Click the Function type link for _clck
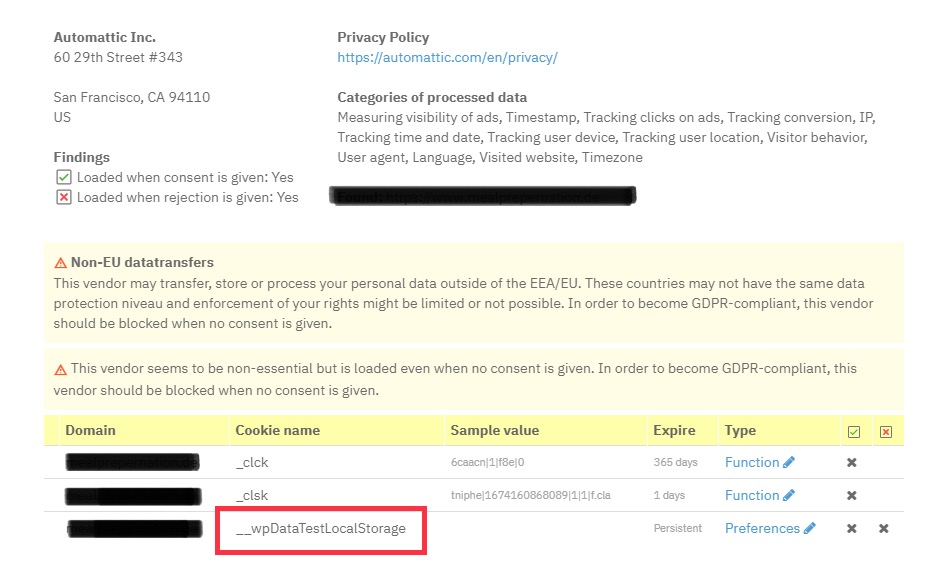 click(752, 462)
